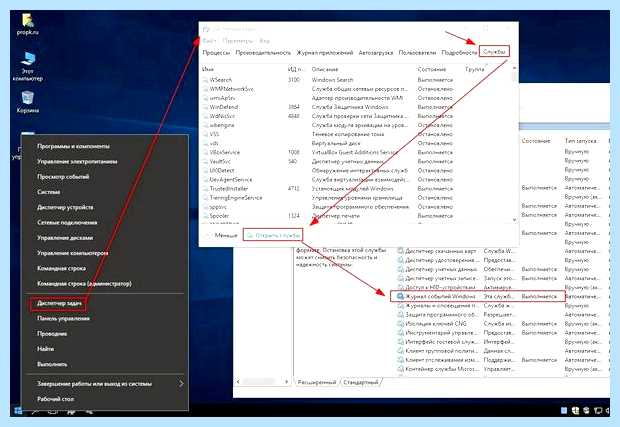Select Управление компьютером menu entry
Screen dimensions: 620x427
(72, 253)
